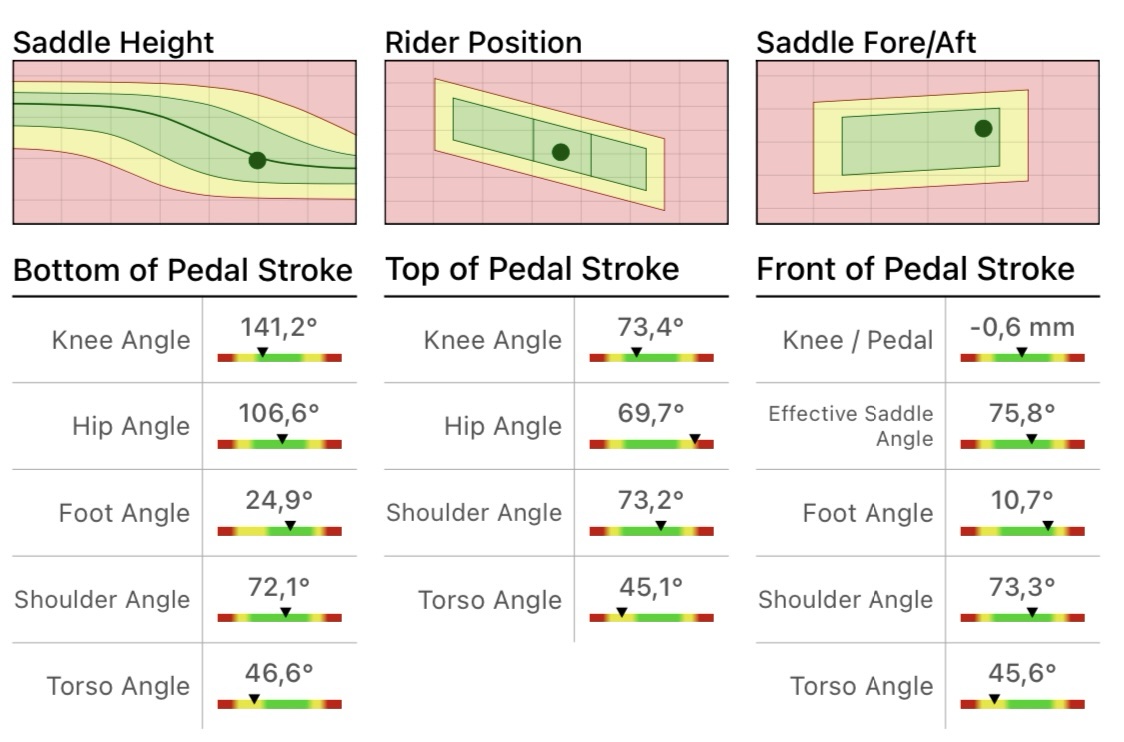
Task: Open the Saddle Height chart
Action: (x=185, y=142)
